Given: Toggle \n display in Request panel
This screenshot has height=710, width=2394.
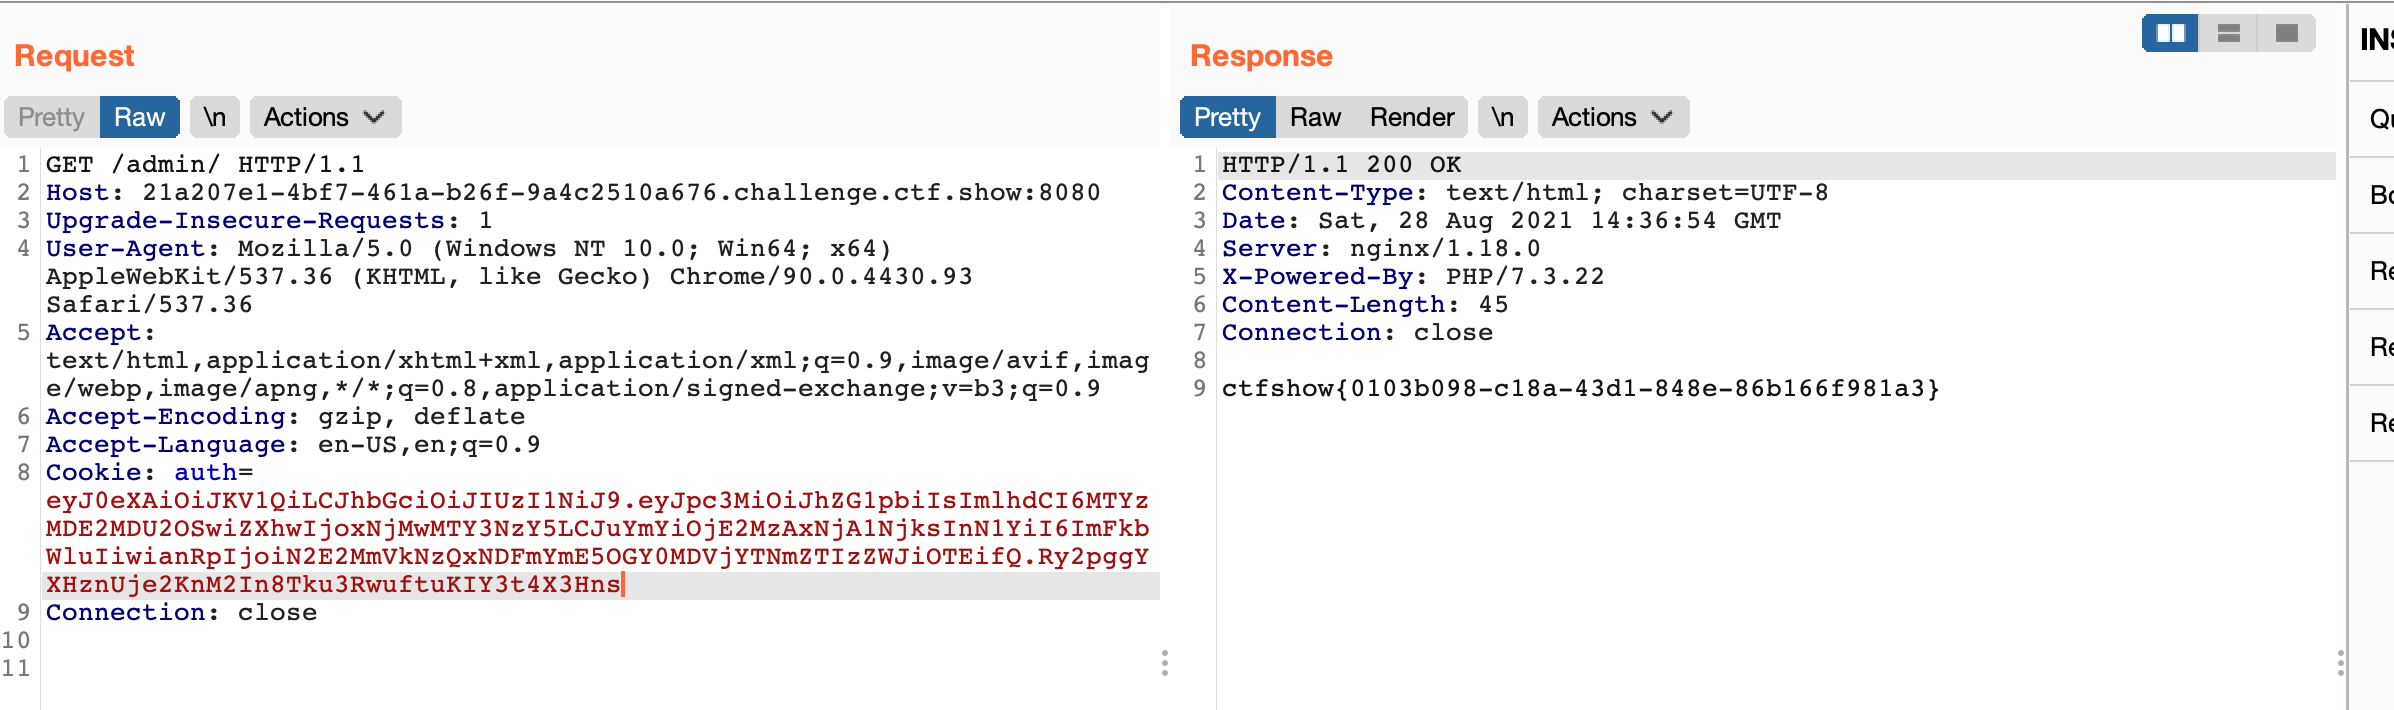Looking at the screenshot, I should [215, 117].
